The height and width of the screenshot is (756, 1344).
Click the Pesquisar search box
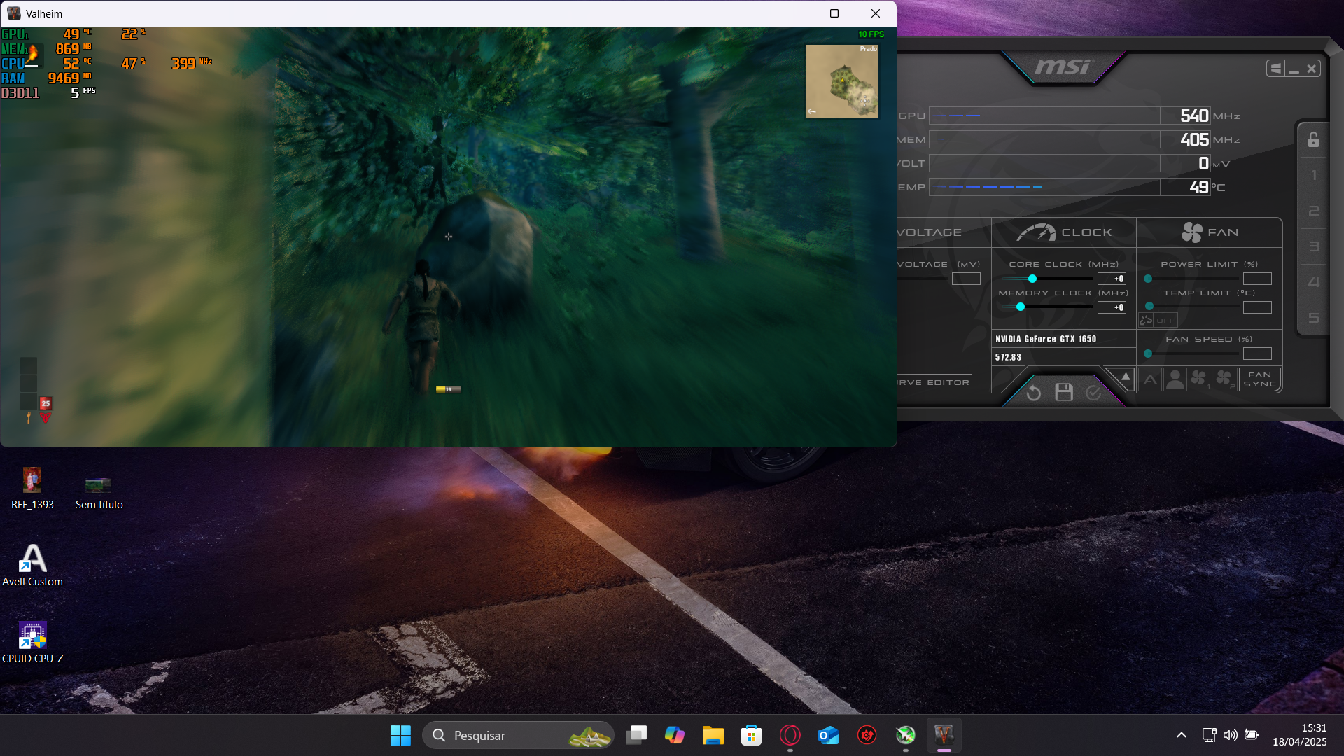[520, 735]
